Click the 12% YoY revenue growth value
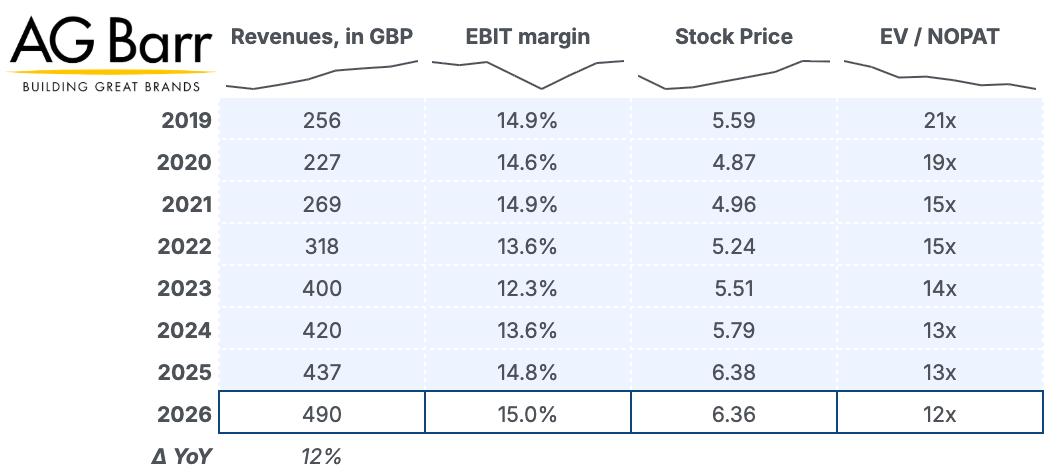Image resolution: width=1052 pixels, height=476 pixels. click(321, 457)
